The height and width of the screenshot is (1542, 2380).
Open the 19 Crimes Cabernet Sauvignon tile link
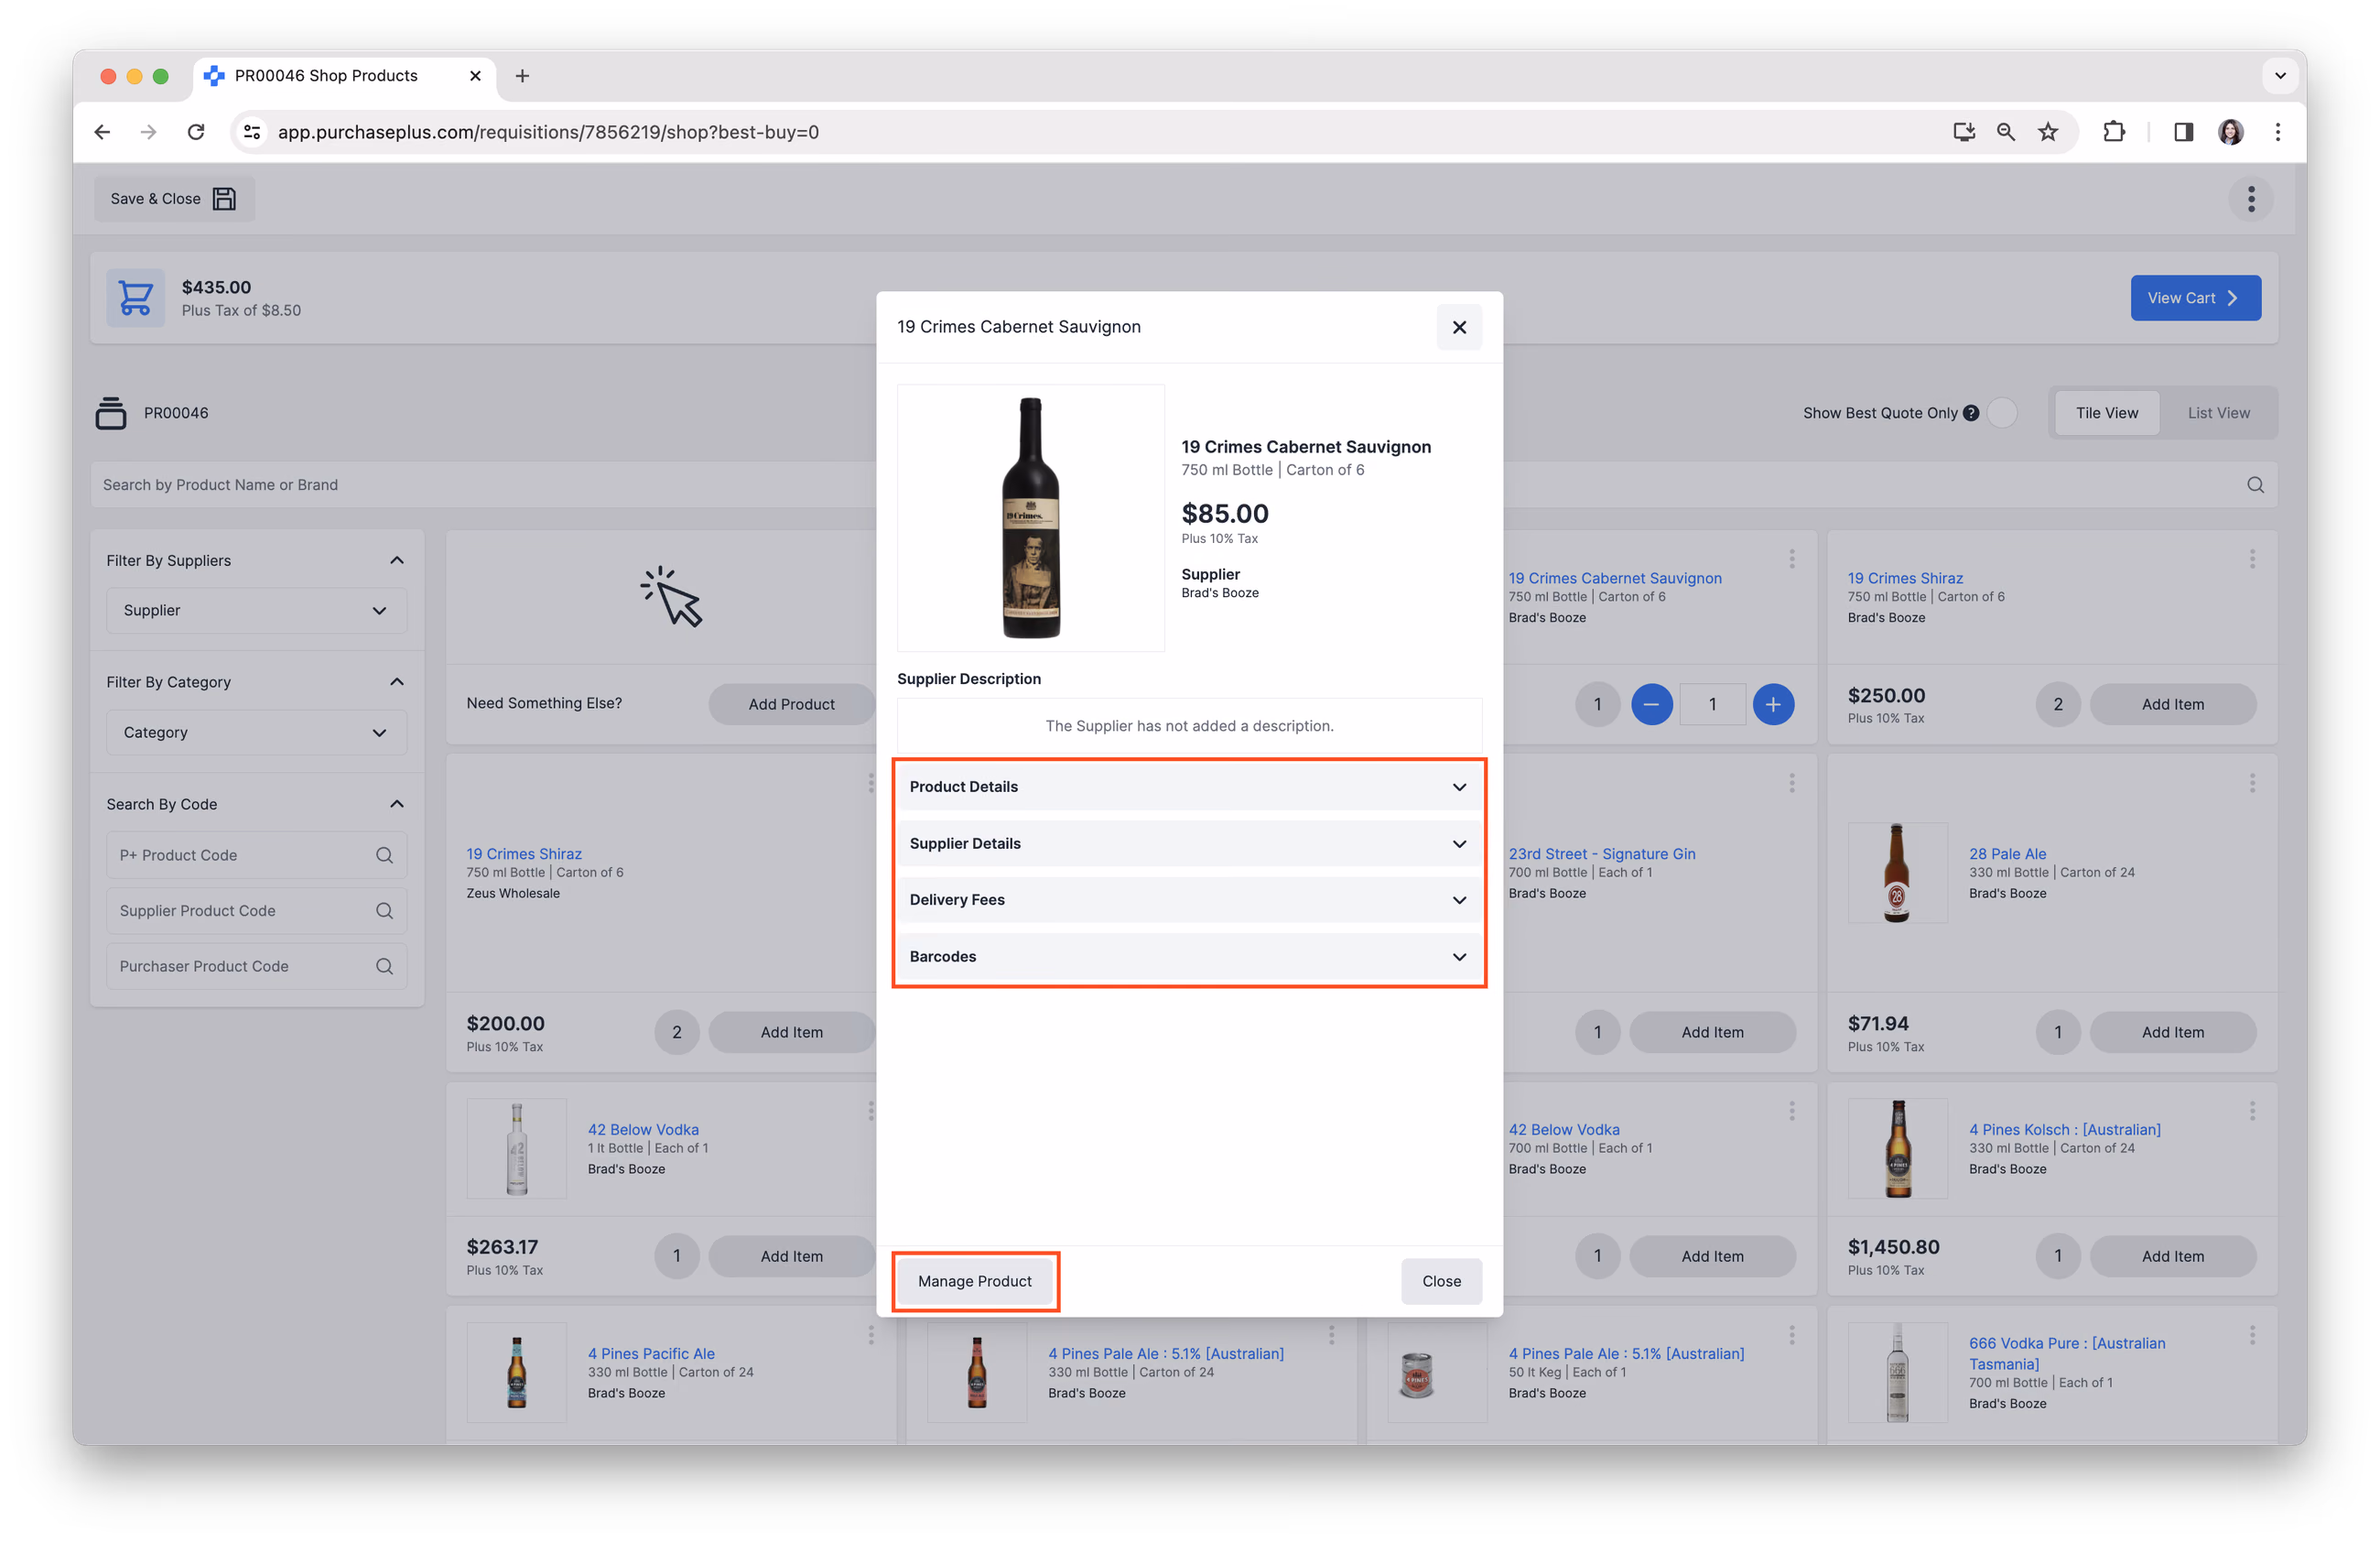[1614, 578]
